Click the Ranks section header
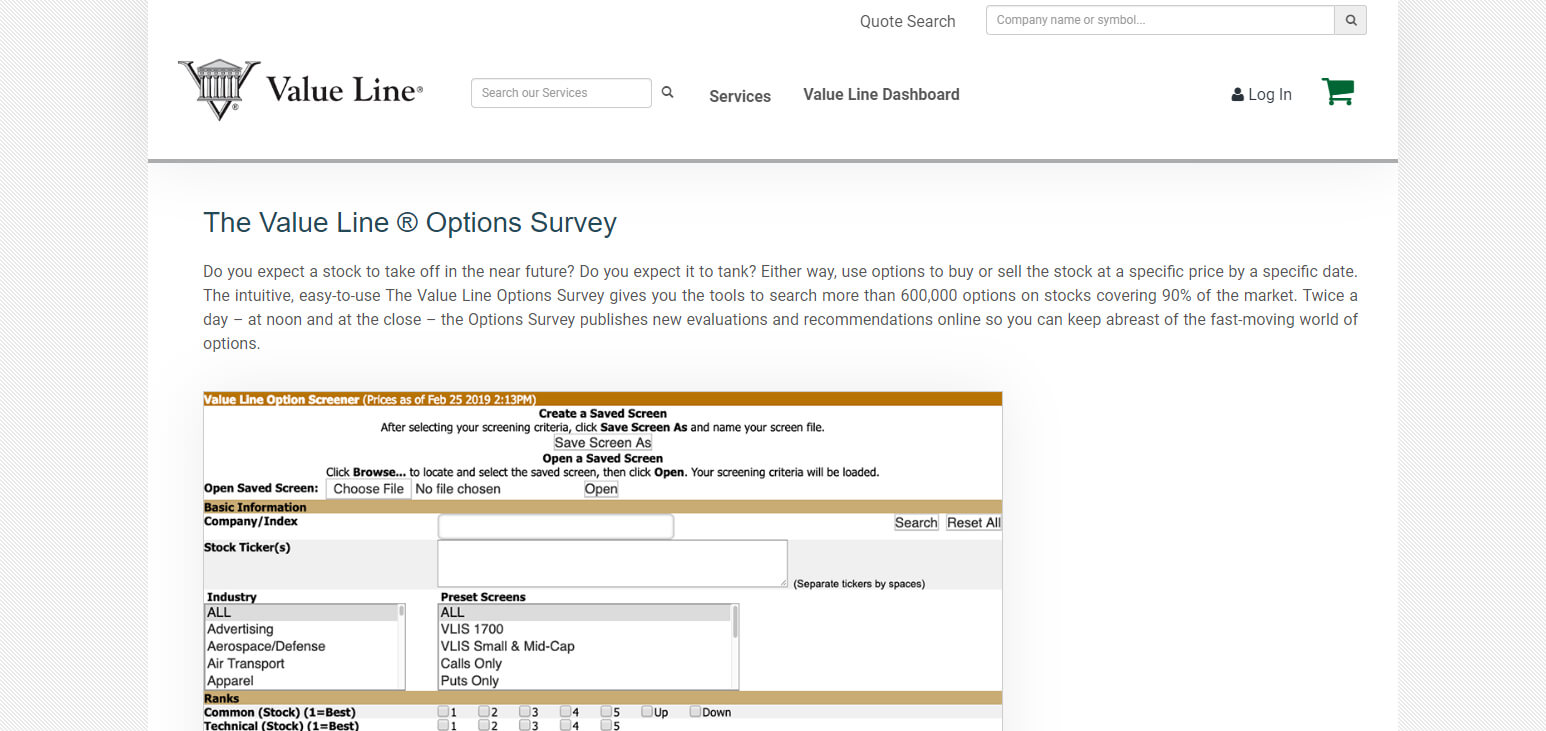 pos(602,698)
